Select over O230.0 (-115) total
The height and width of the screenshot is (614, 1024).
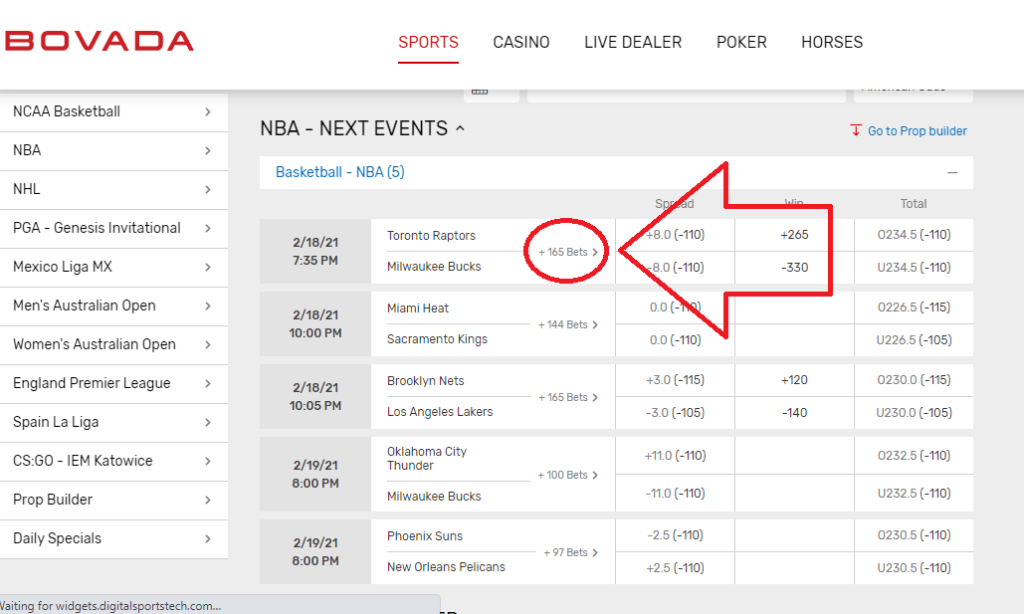[x=914, y=380]
